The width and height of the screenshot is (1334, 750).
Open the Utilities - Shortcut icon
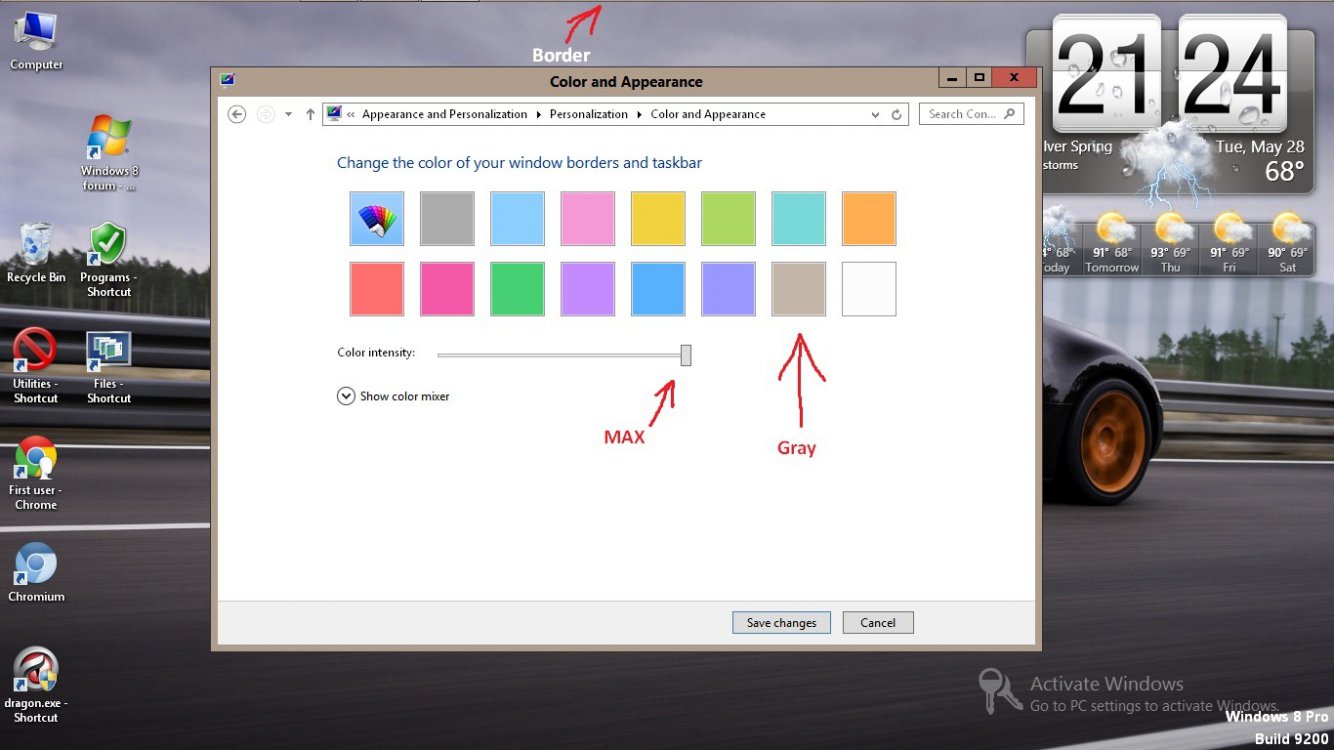pyautogui.click(x=36, y=366)
